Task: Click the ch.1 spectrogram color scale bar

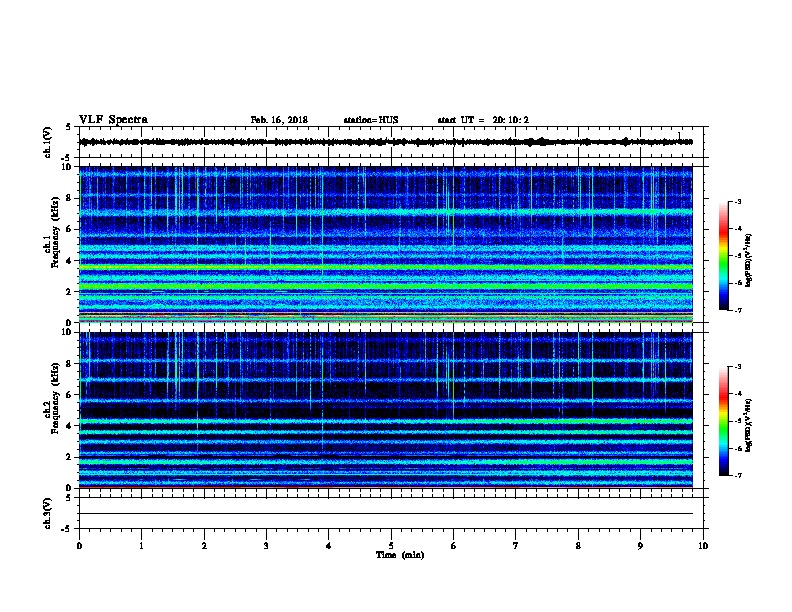Action: [x=723, y=256]
